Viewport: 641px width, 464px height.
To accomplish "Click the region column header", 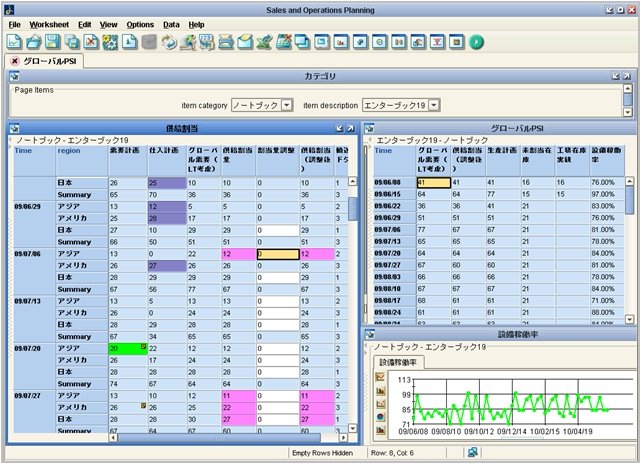I will click(82, 161).
